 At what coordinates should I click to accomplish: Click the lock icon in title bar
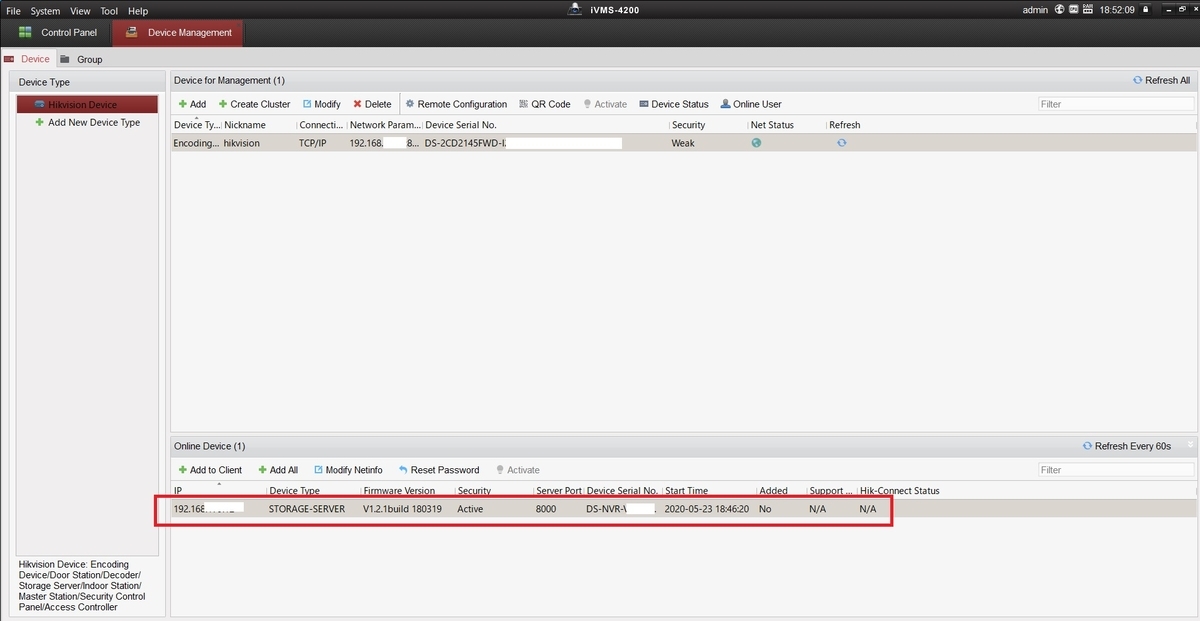point(1147,10)
